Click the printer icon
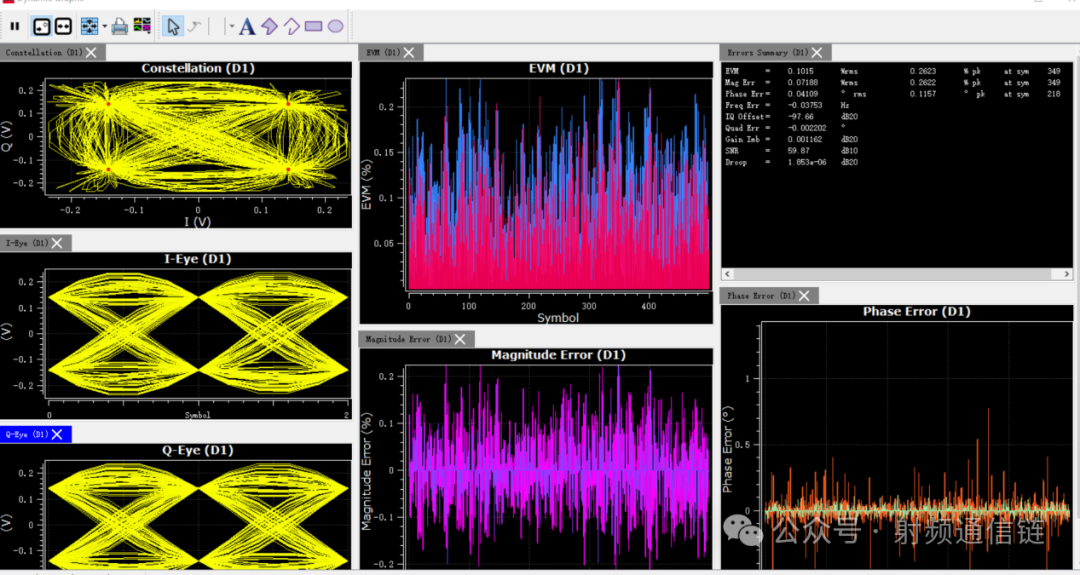The height and width of the screenshot is (575, 1080). click(120, 26)
